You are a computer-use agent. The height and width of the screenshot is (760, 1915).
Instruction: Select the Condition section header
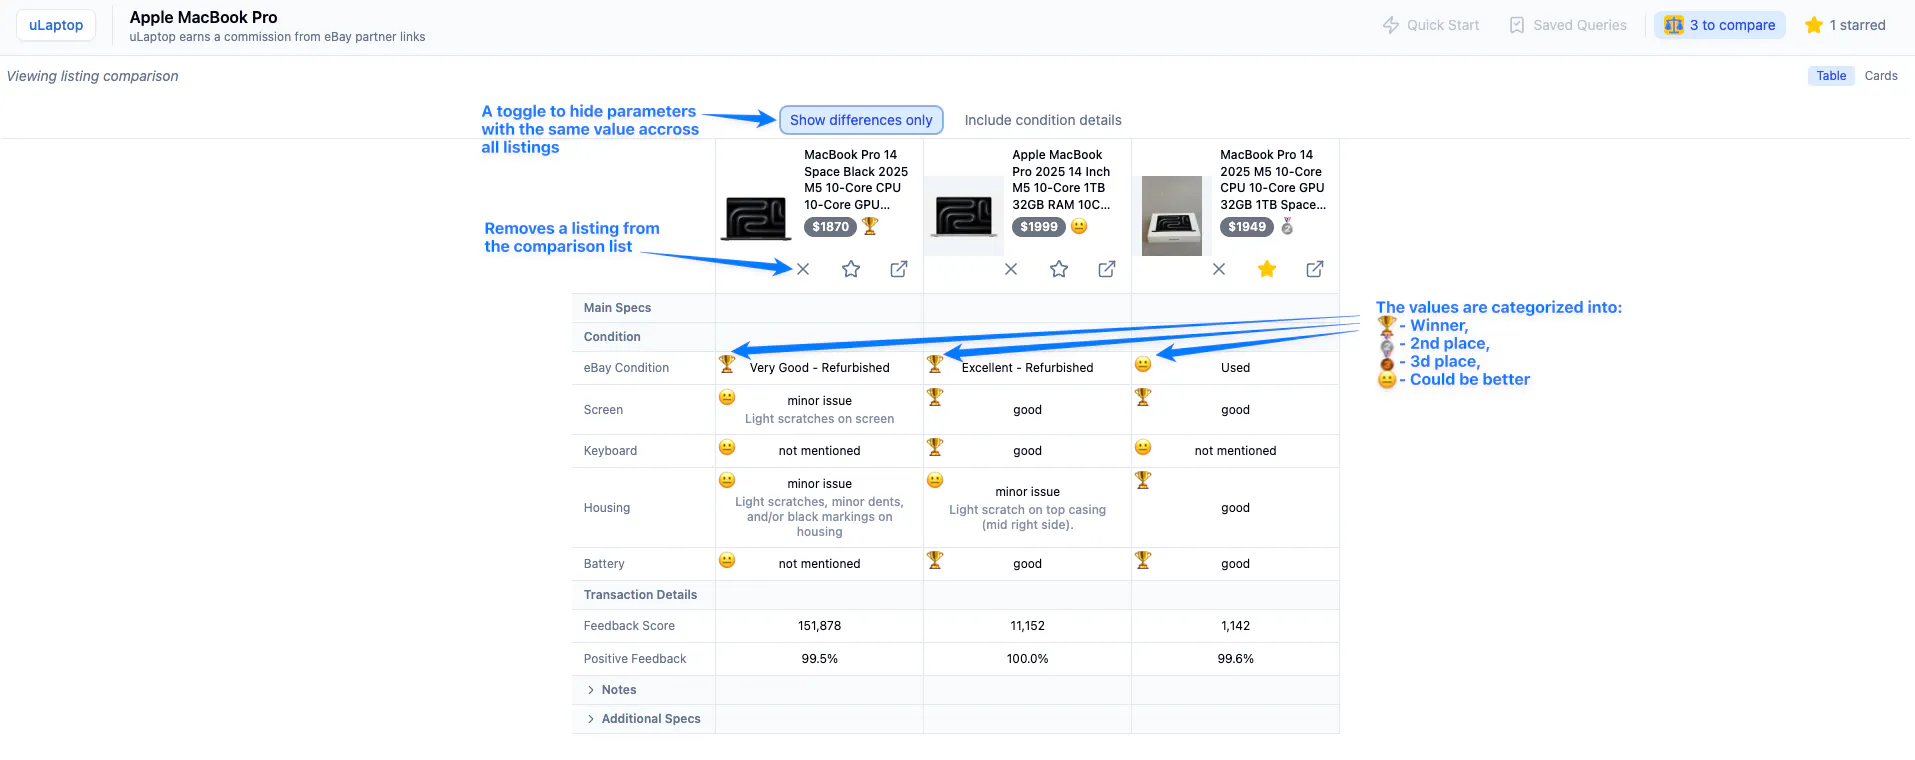pos(612,337)
